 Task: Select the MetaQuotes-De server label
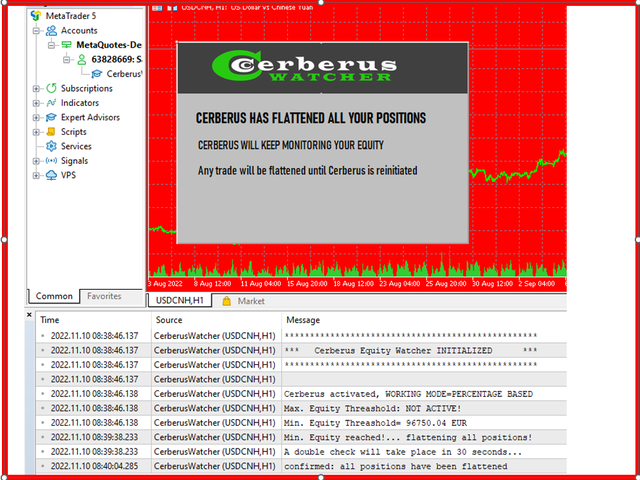click(x=109, y=45)
